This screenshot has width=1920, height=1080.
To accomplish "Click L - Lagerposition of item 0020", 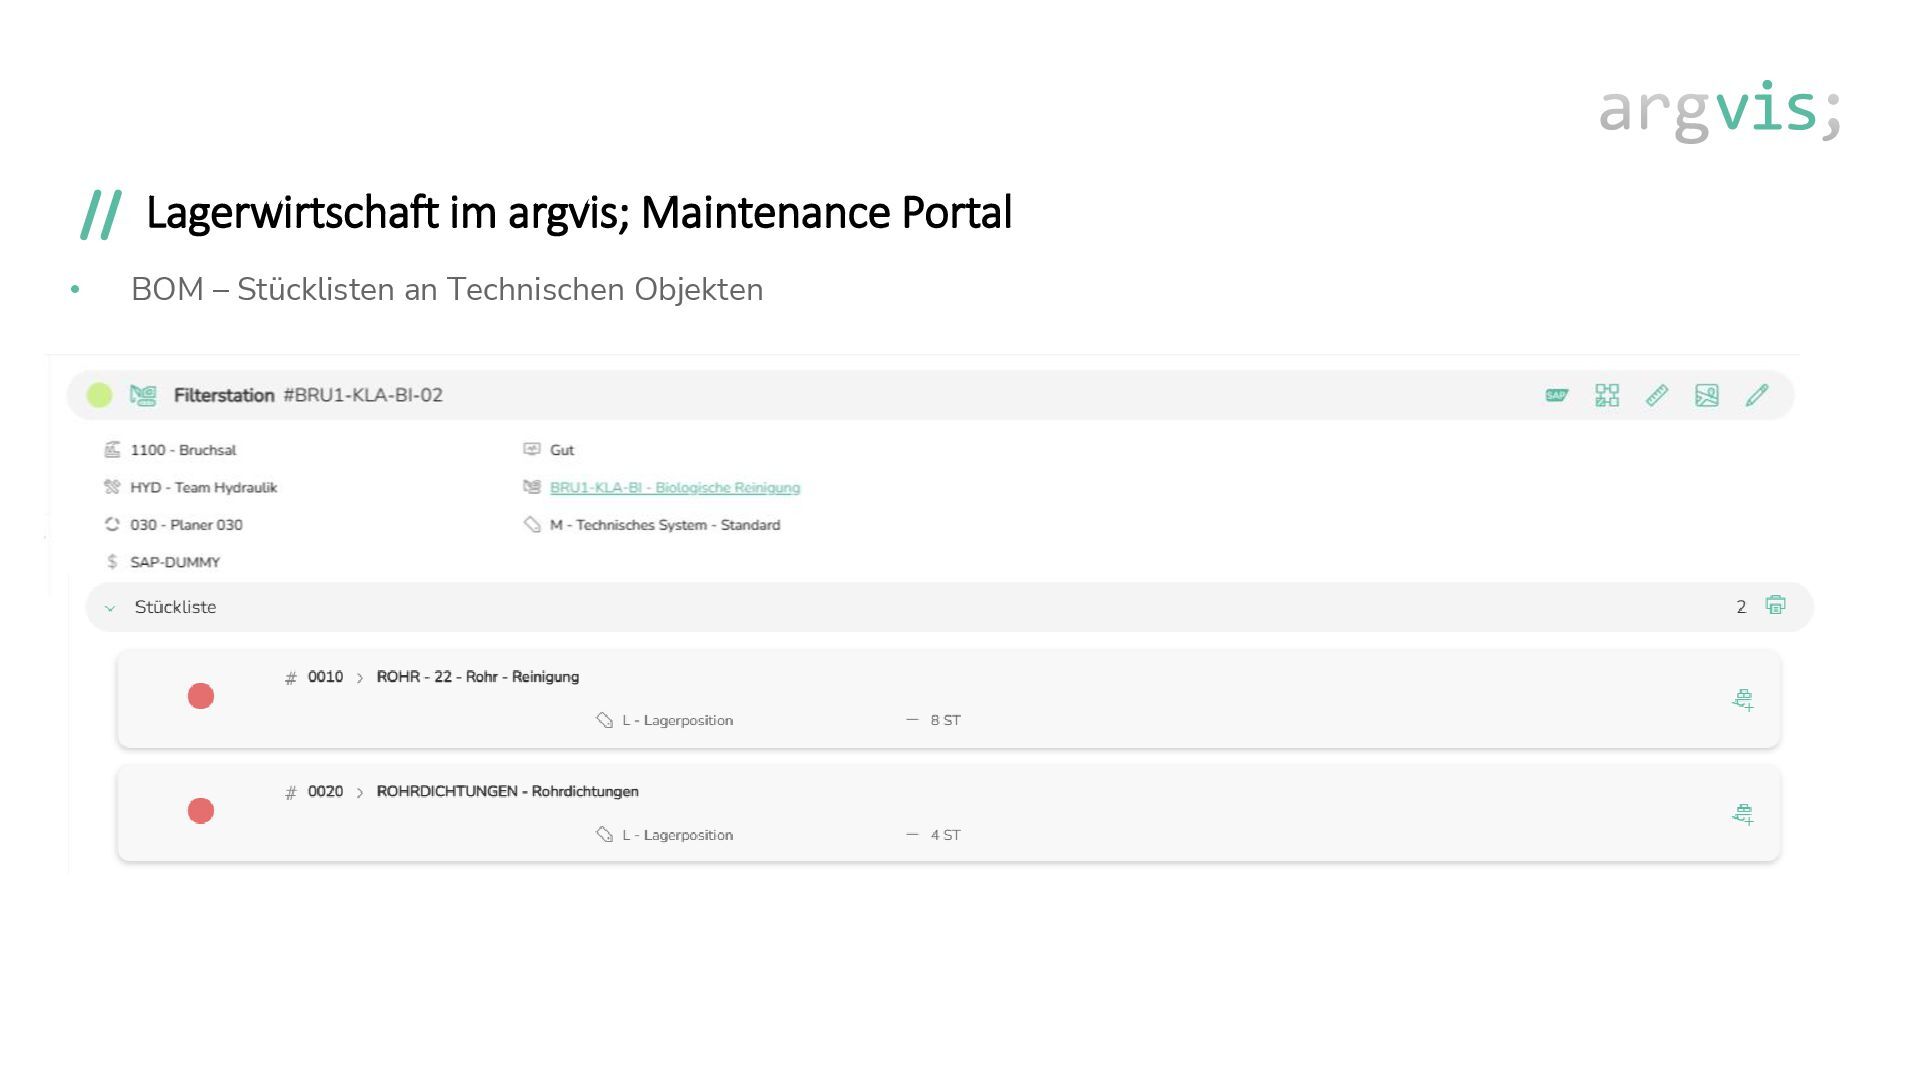I will (678, 835).
